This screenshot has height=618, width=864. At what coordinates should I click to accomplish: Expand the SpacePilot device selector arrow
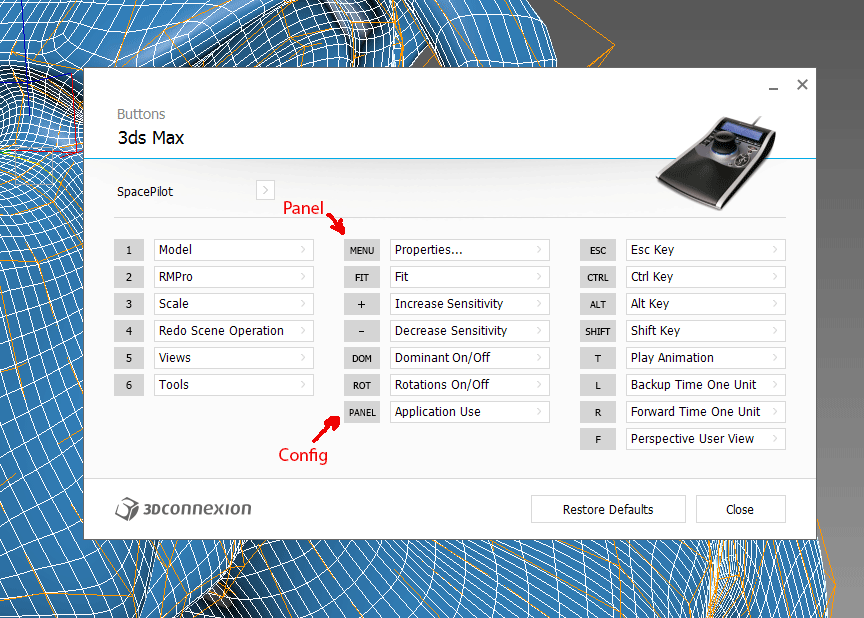265,190
